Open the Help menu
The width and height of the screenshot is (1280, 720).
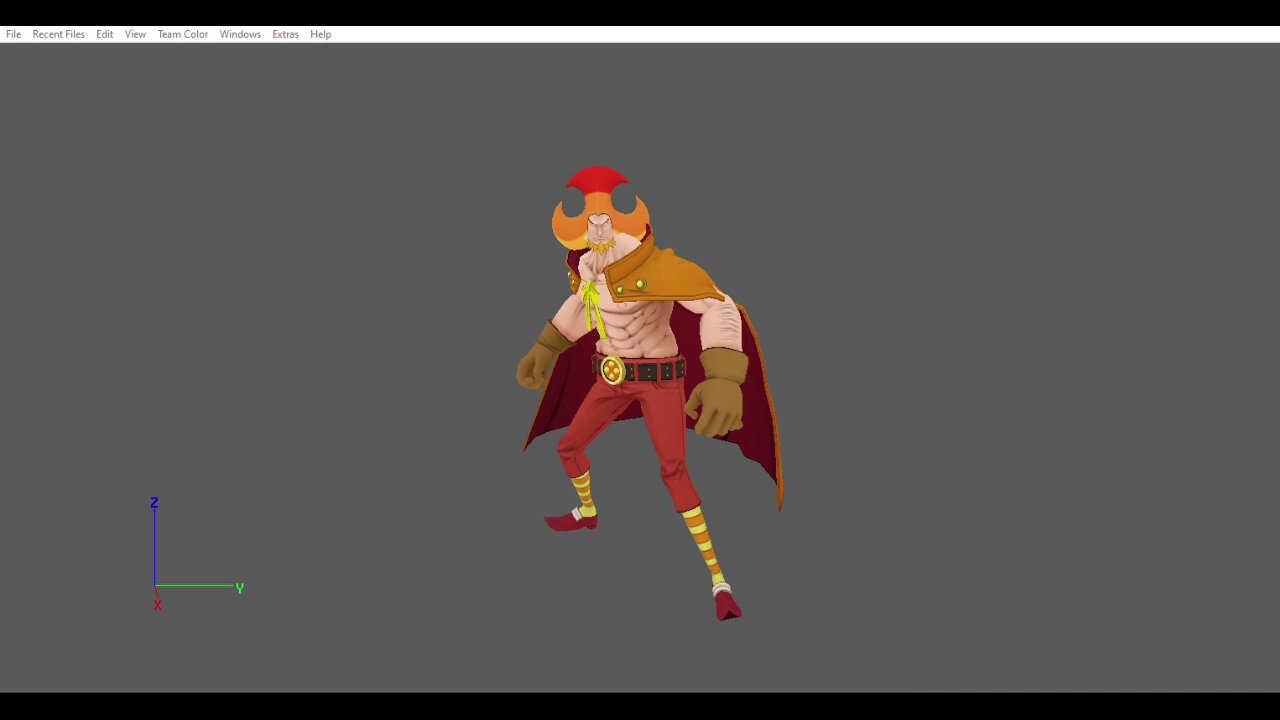click(320, 34)
